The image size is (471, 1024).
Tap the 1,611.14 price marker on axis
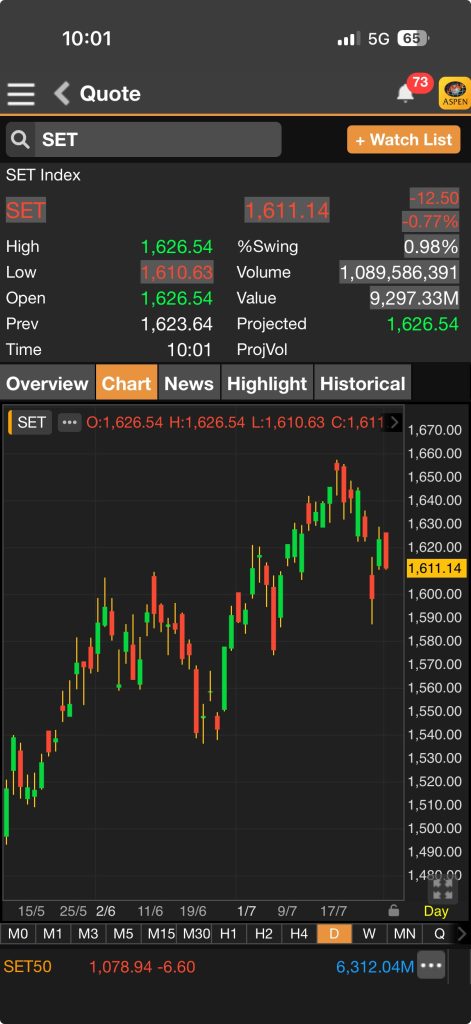coord(435,569)
